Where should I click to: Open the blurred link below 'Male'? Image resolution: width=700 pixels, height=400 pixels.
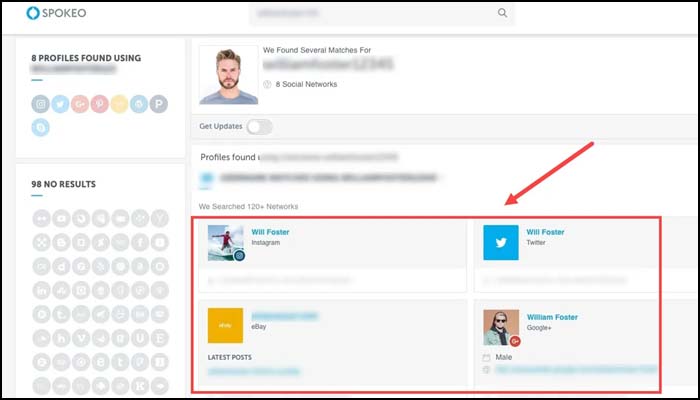[x=576, y=370]
